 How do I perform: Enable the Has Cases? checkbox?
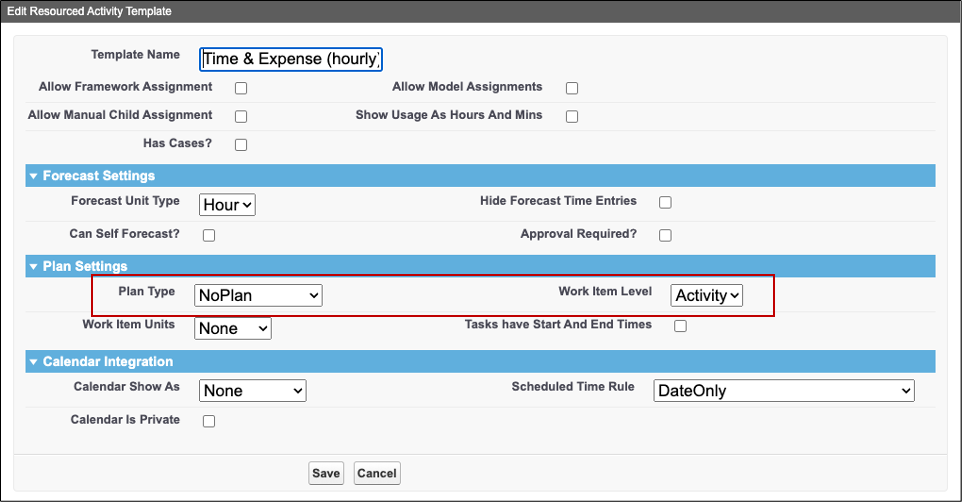click(x=241, y=144)
